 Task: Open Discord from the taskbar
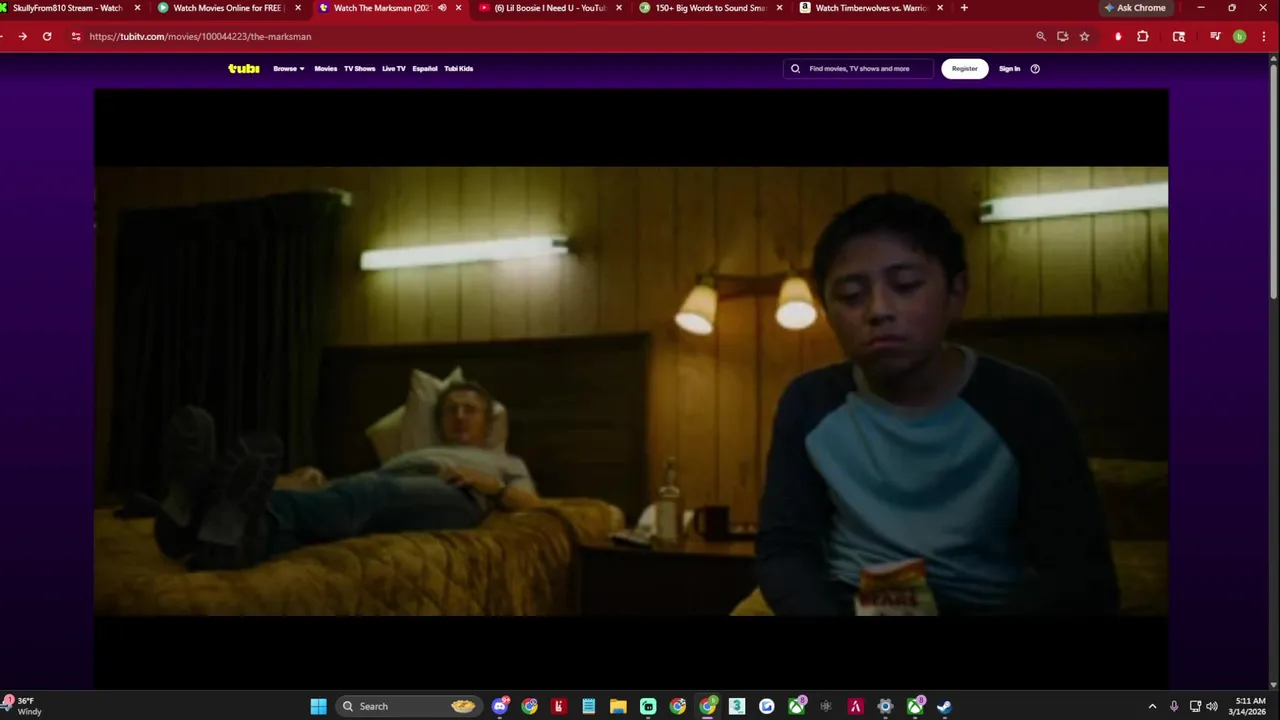(x=500, y=706)
